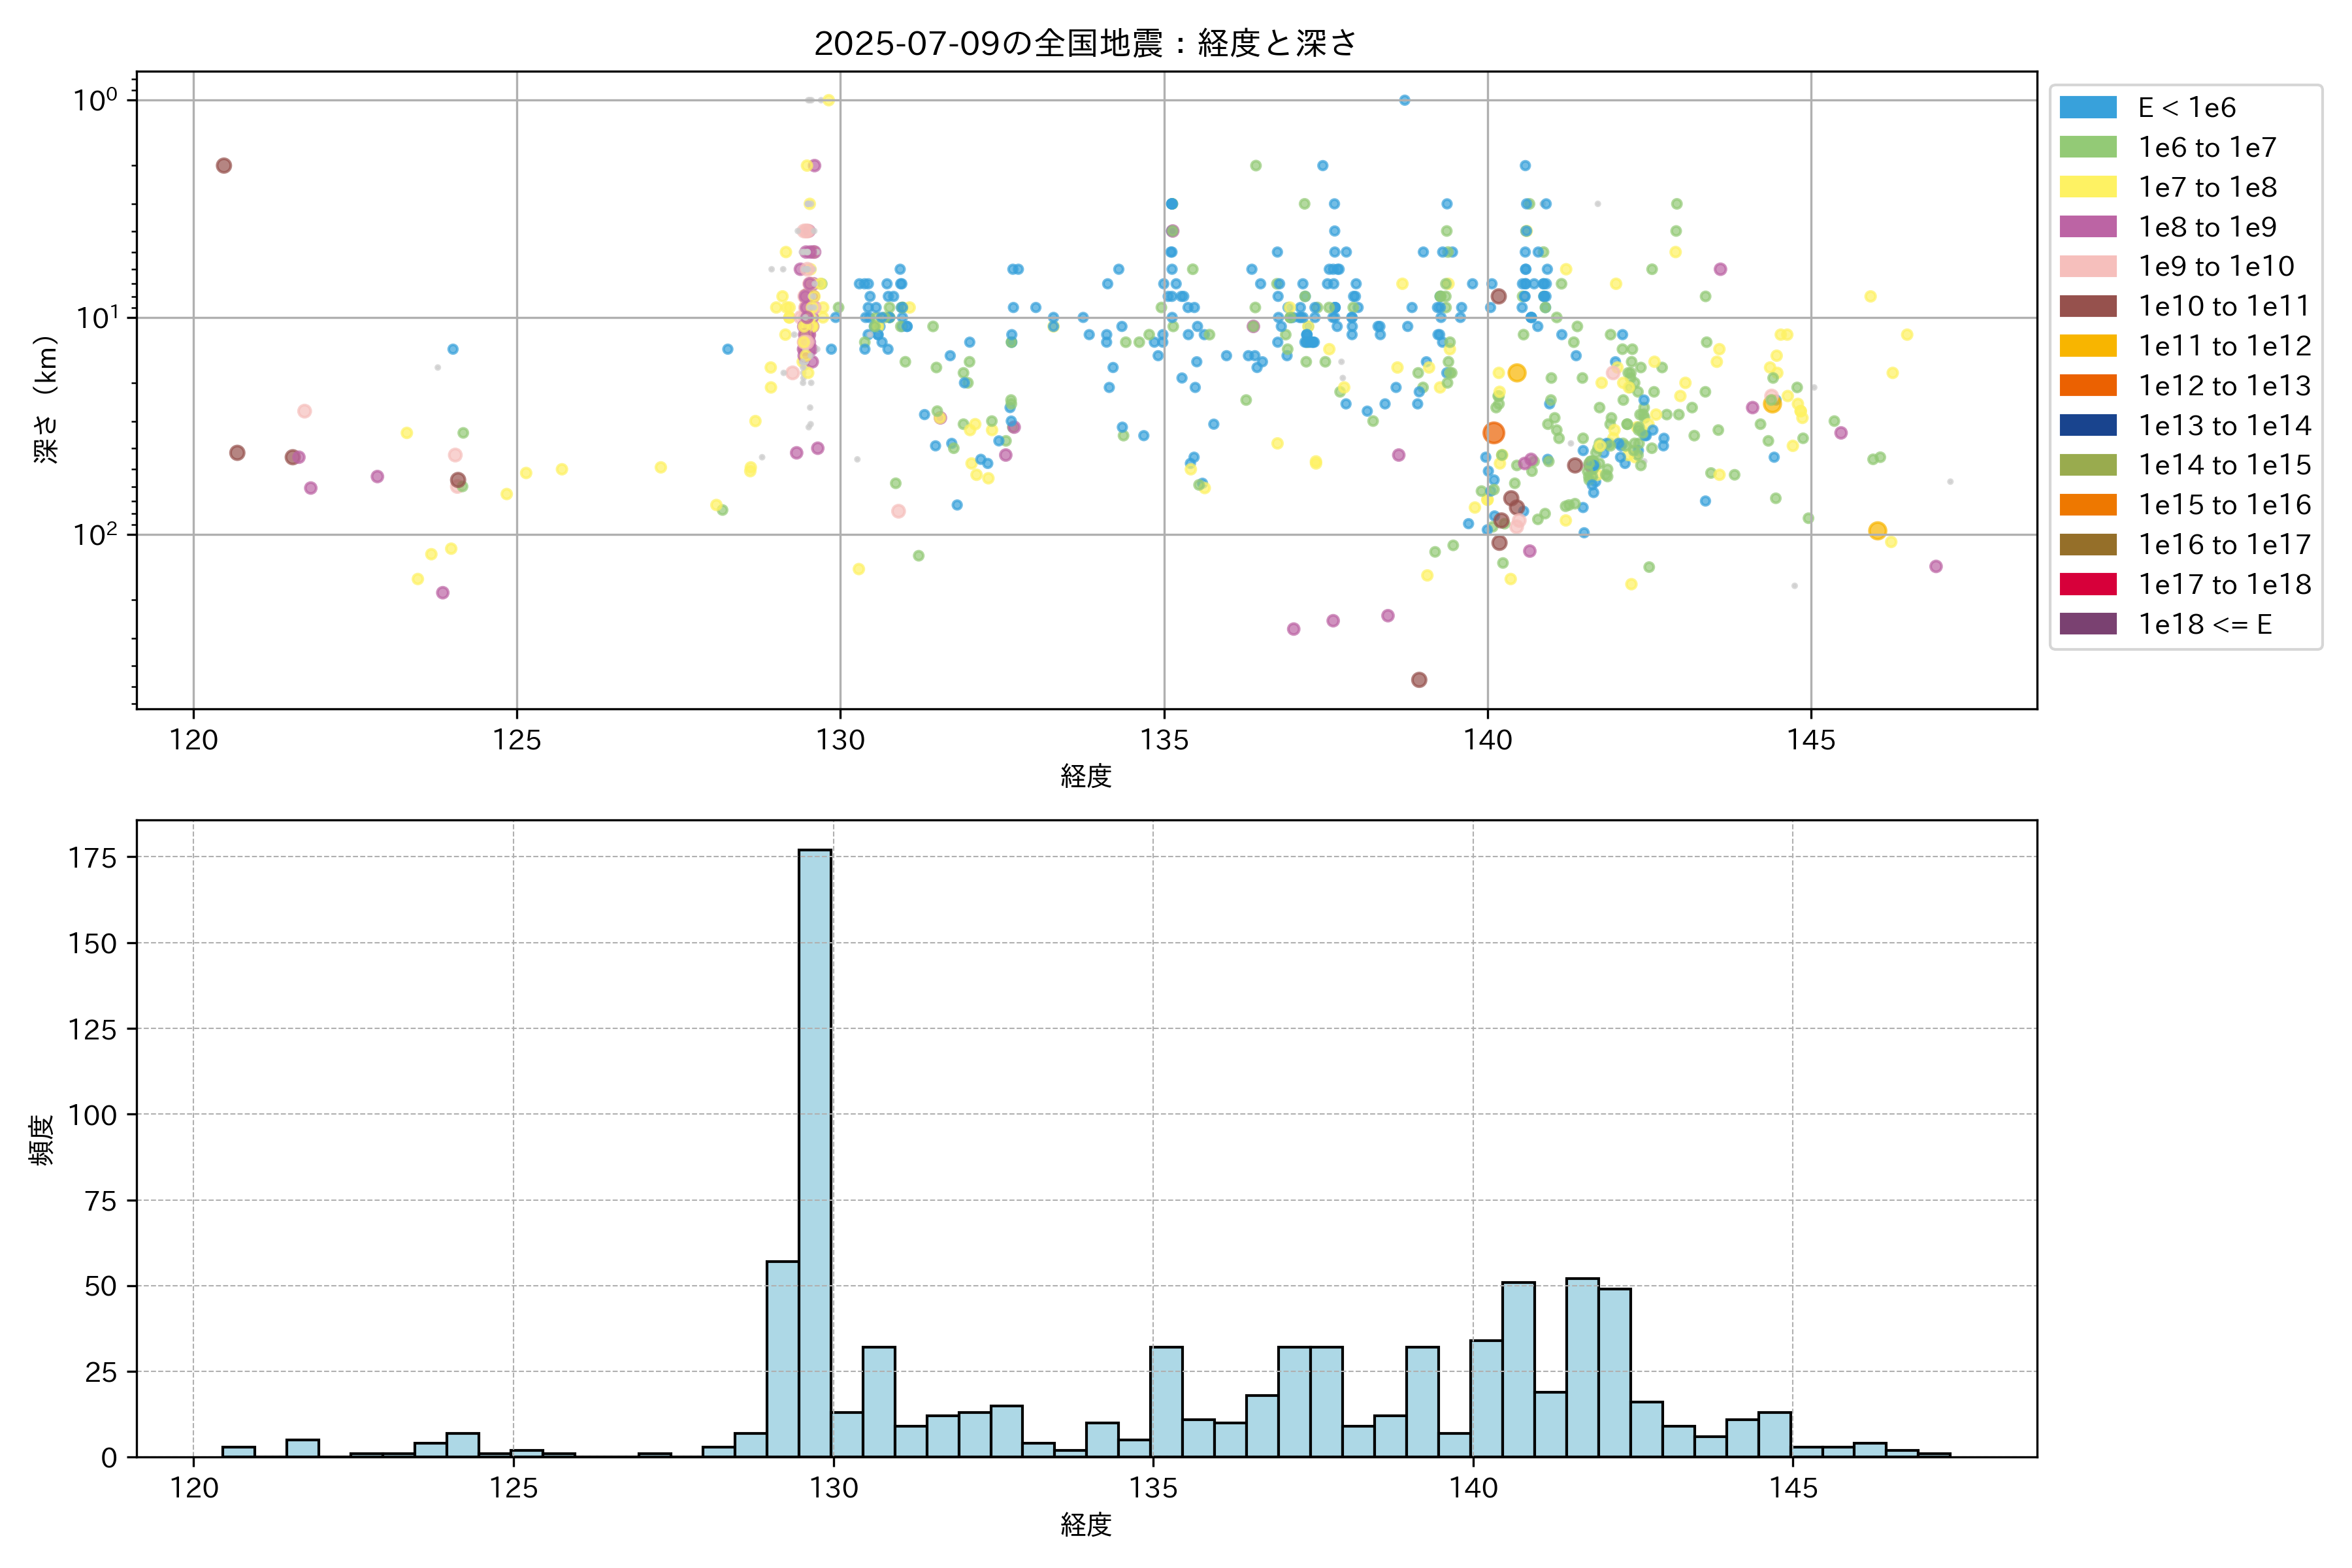The width and height of the screenshot is (2352, 1568).
Task: Click the large orange point near longitude 140
Action: (x=1493, y=433)
